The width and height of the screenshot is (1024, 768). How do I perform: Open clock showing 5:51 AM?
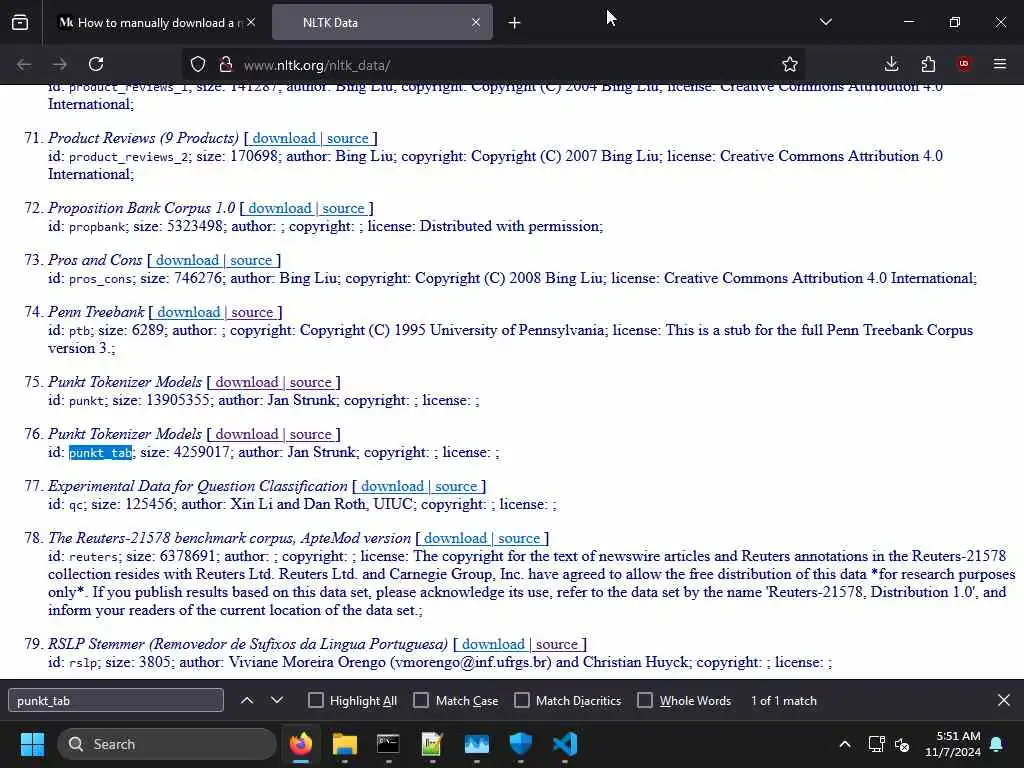click(953, 744)
